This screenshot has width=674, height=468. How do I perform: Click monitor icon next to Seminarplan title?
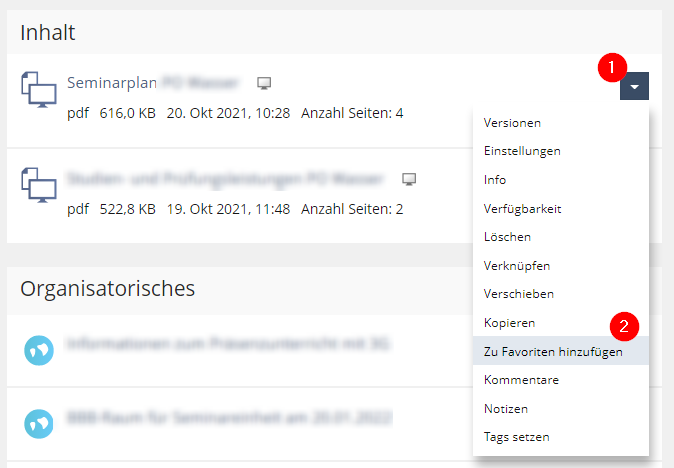[264, 83]
